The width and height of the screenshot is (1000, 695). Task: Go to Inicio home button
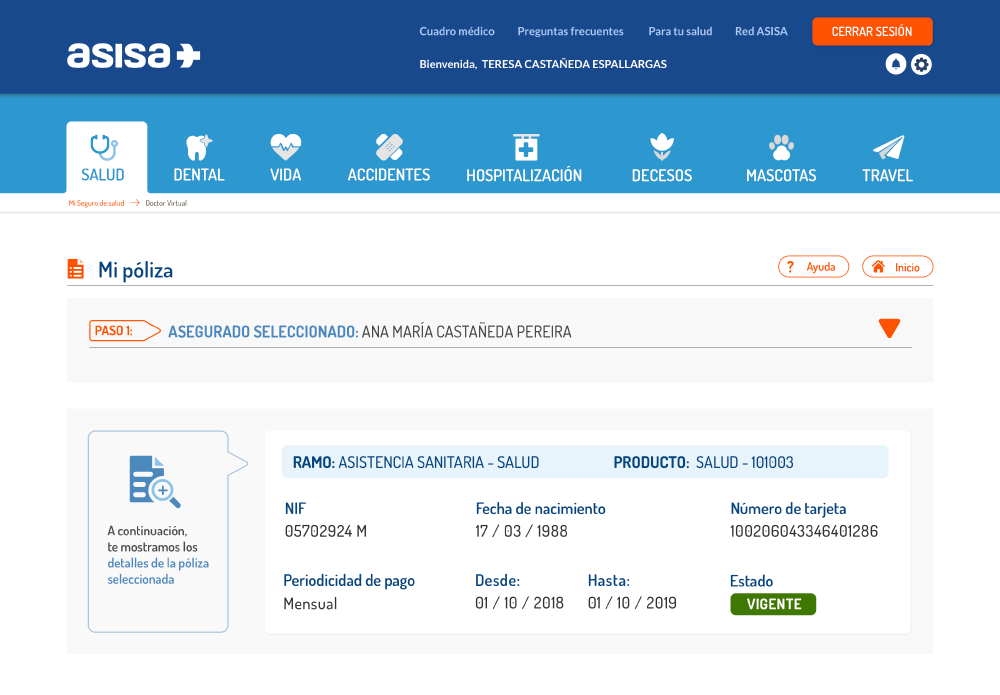[x=897, y=267]
